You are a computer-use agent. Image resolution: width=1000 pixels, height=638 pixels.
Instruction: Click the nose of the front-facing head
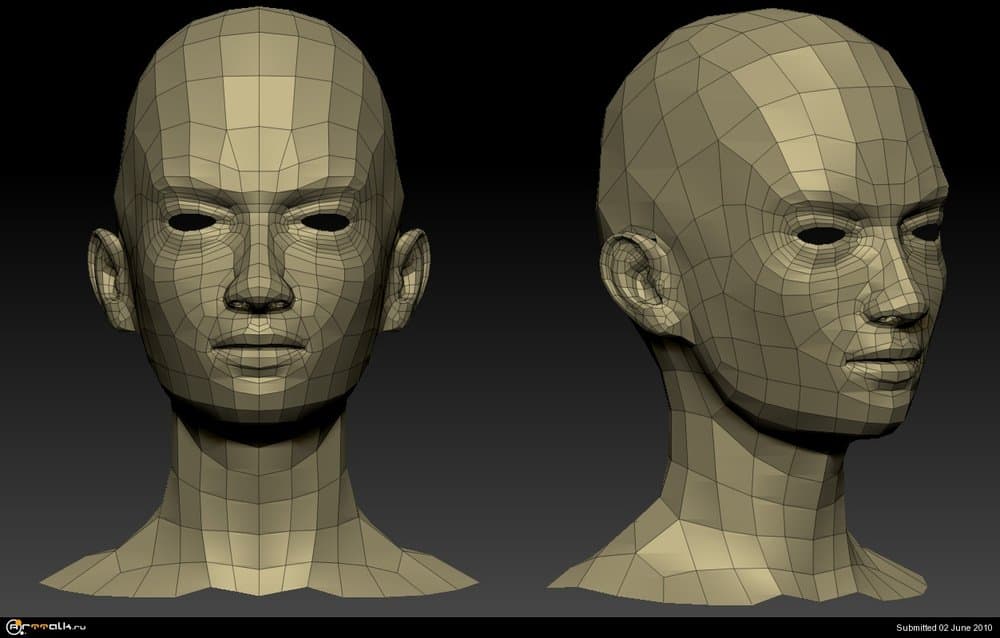pos(257,290)
